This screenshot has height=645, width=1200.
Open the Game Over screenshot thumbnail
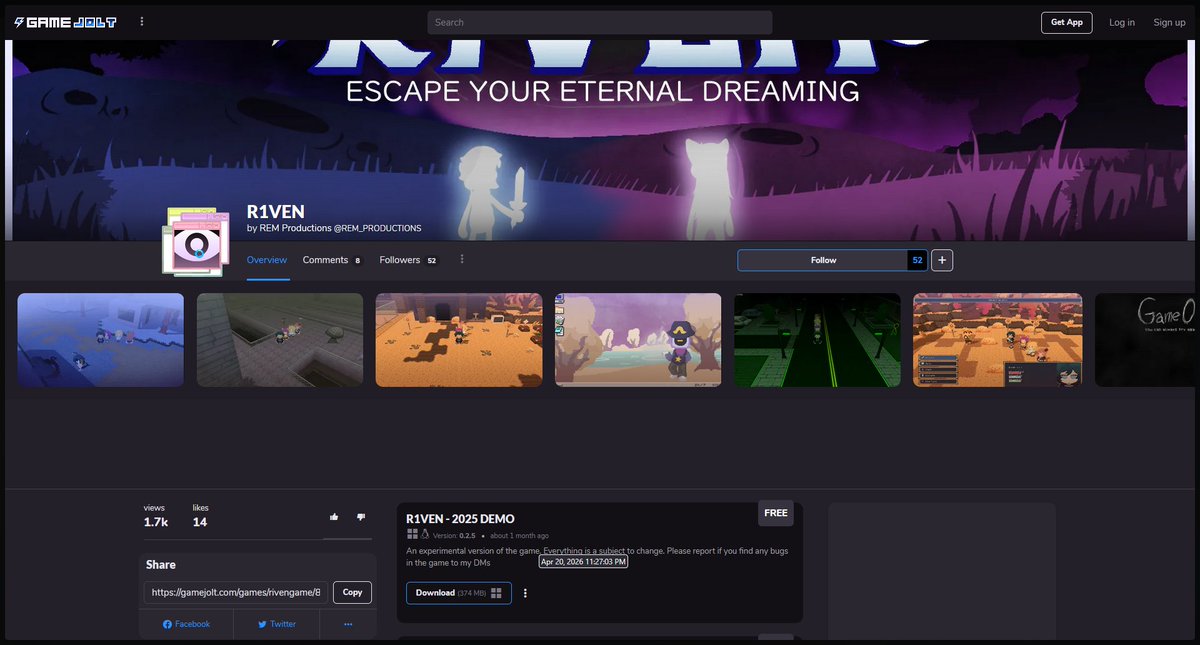tap(1145, 340)
